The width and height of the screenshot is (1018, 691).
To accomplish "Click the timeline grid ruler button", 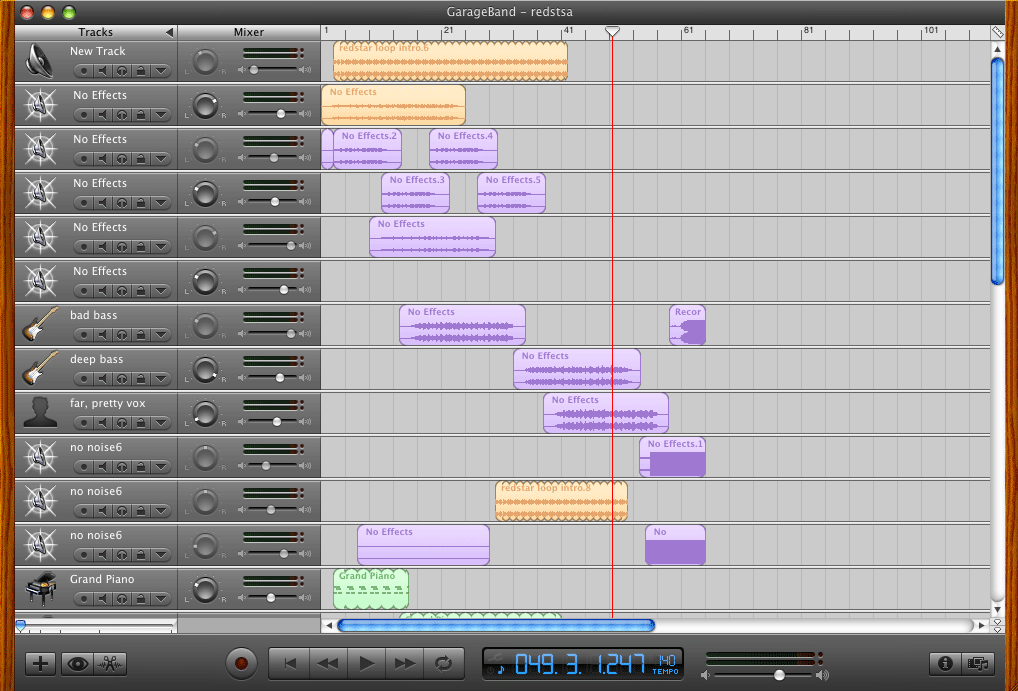I will [x=998, y=32].
